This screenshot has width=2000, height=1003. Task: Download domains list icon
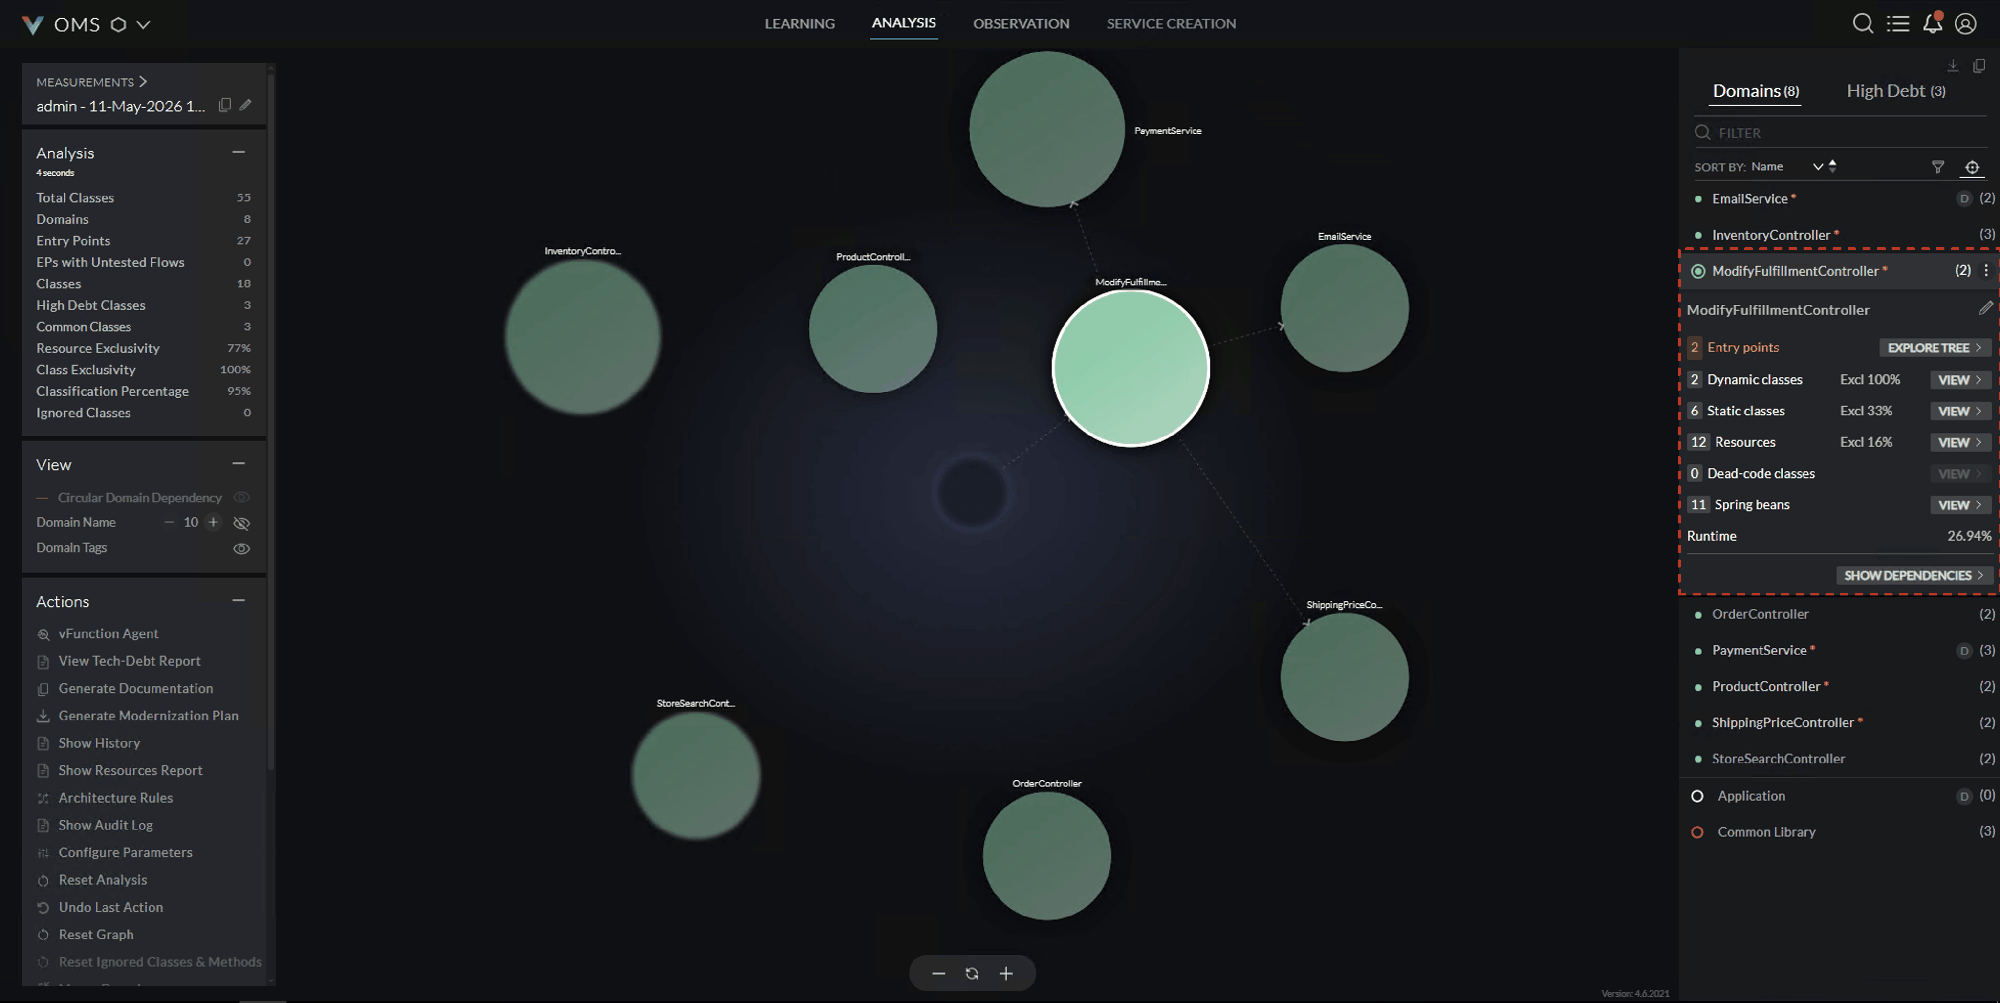click(x=1953, y=66)
